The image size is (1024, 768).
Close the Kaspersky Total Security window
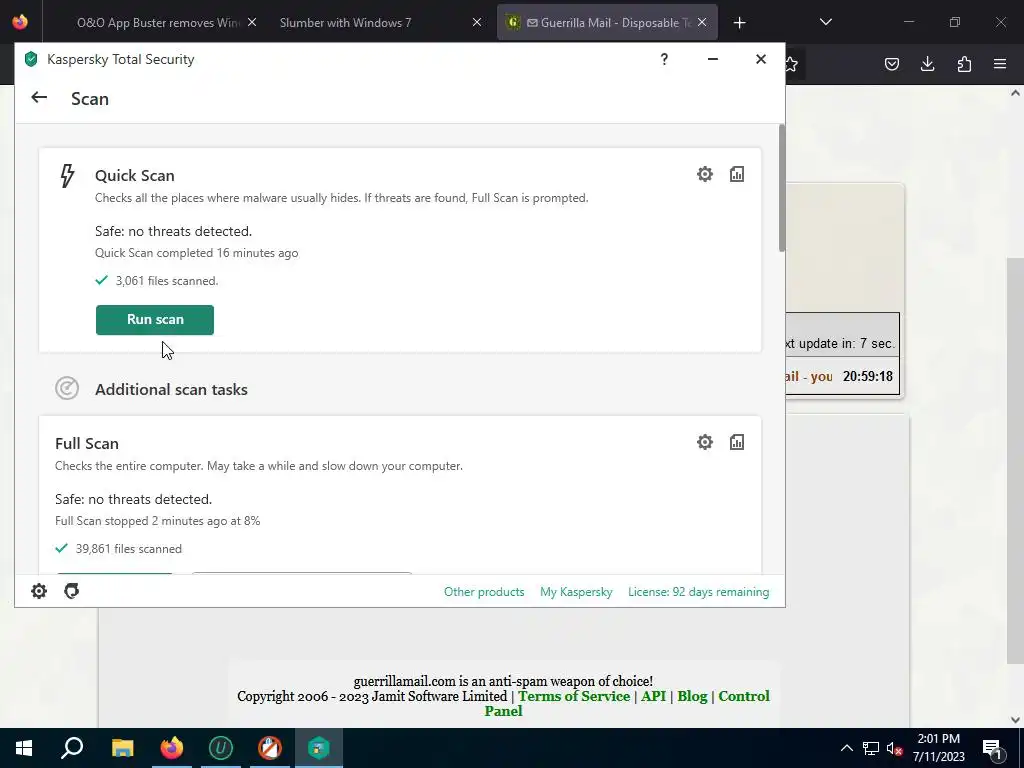761,59
